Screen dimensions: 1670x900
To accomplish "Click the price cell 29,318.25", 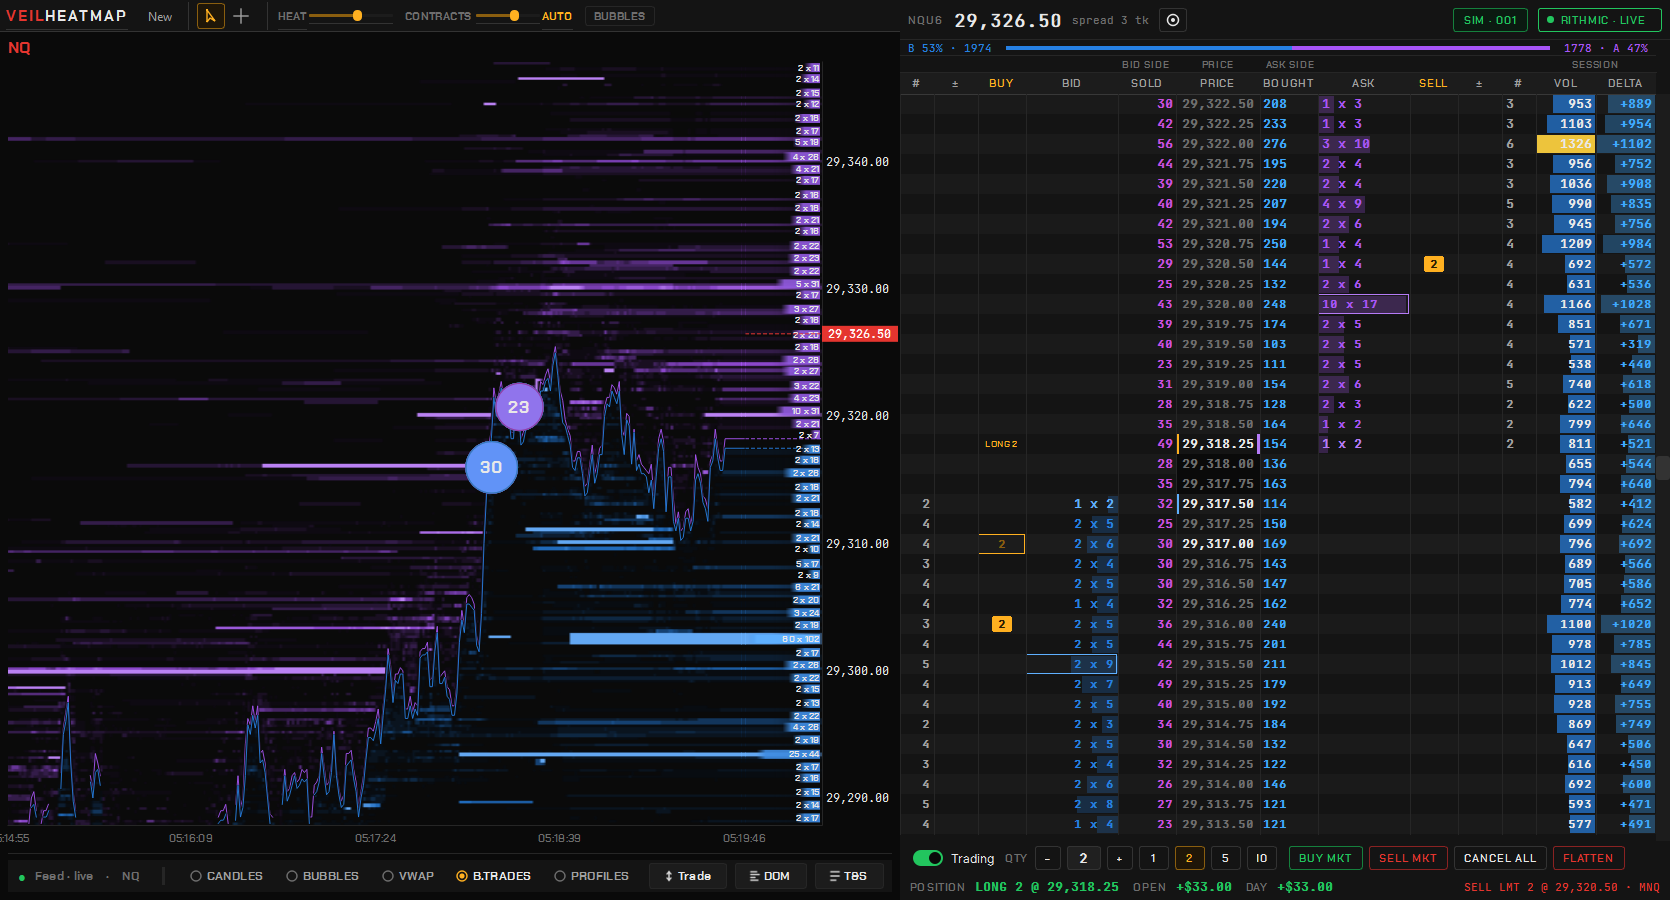I will (x=1217, y=444).
